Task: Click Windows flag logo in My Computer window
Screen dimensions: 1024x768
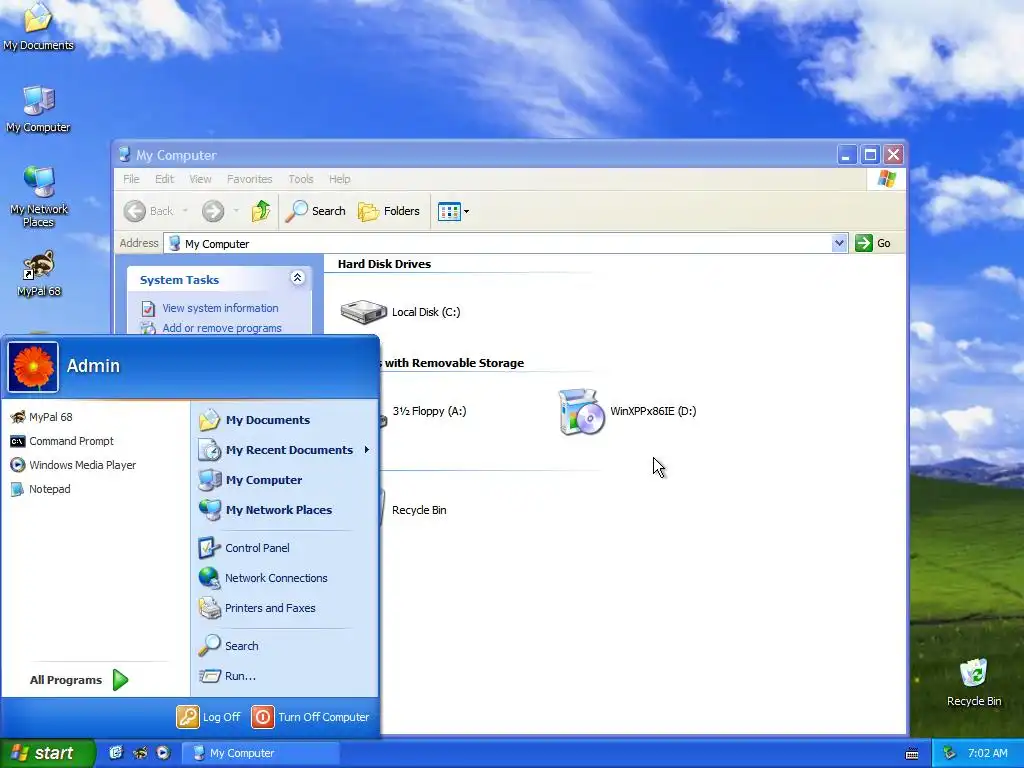Action: pyautogui.click(x=887, y=178)
